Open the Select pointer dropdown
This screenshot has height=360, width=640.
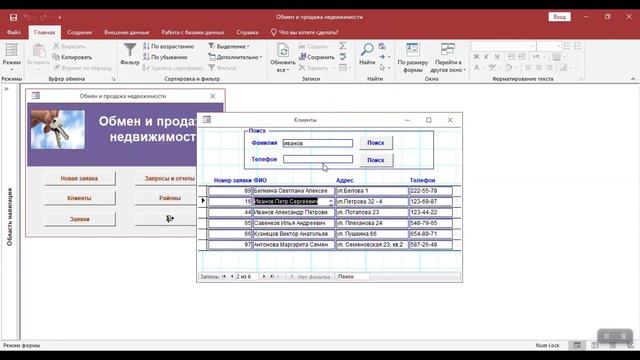pos(384,67)
